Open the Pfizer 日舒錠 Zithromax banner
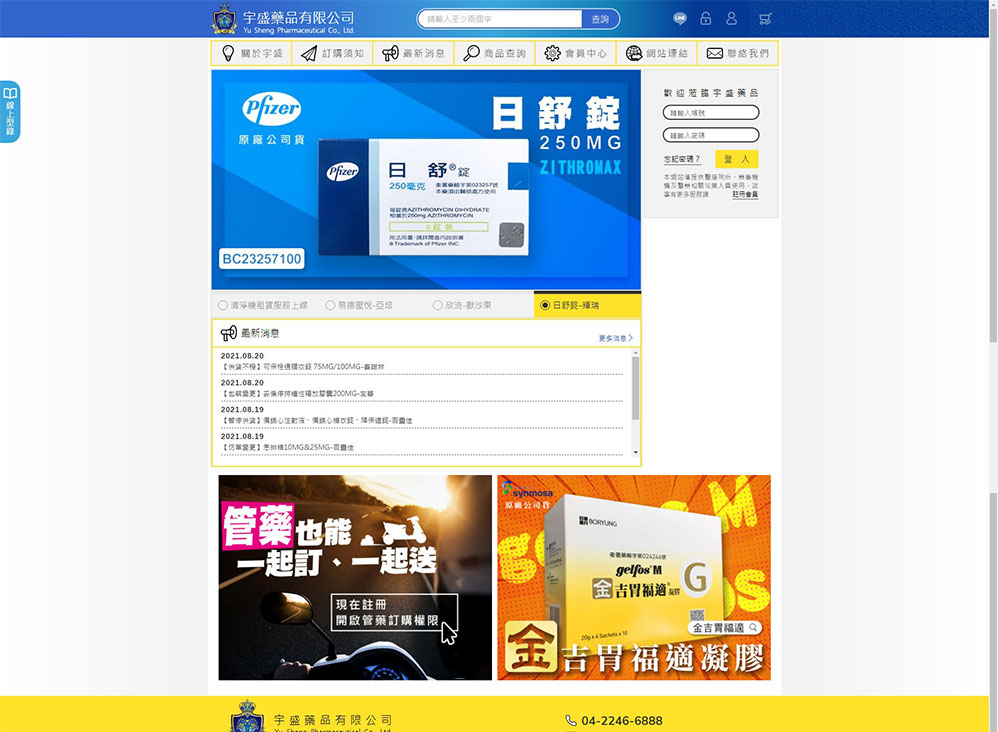 426,179
